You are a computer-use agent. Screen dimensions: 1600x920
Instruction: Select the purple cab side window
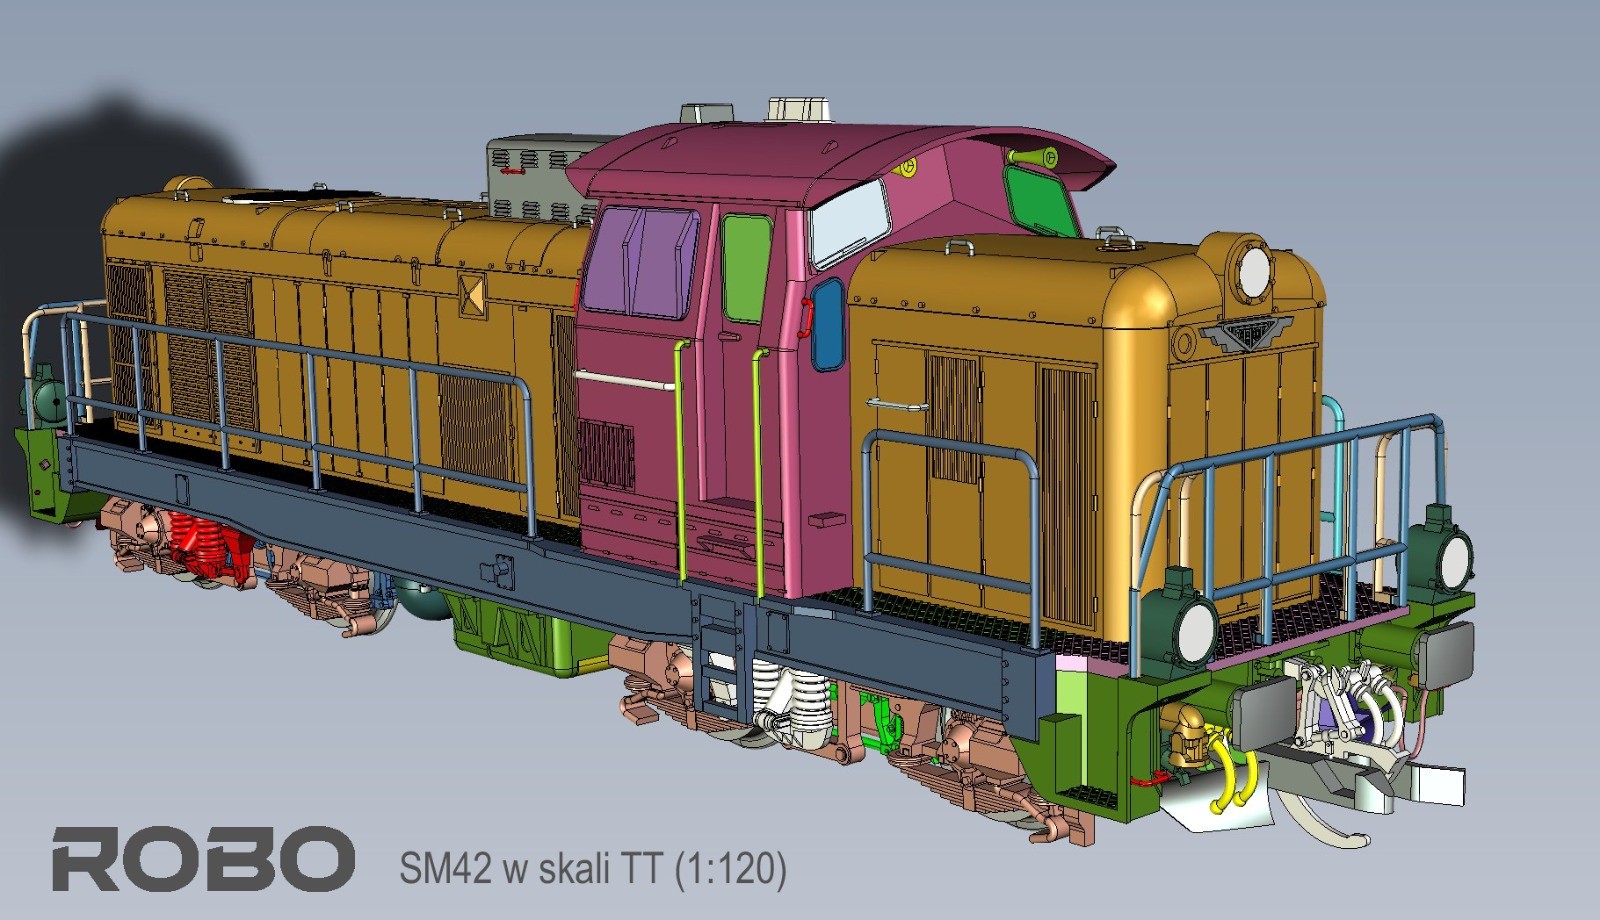click(x=641, y=263)
